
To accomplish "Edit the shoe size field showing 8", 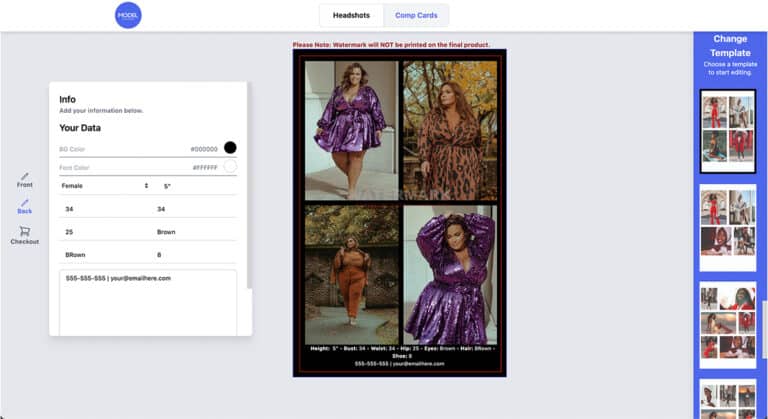I will (x=196, y=255).
